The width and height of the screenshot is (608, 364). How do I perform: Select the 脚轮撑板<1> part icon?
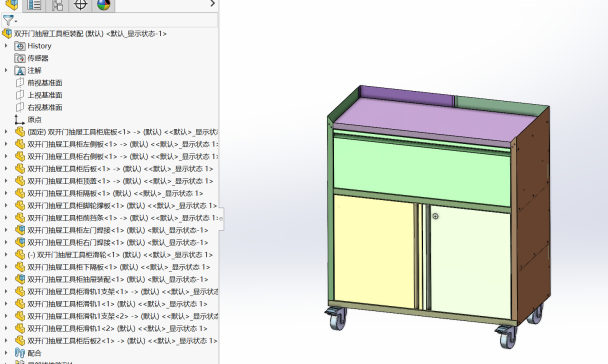click(20, 205)
